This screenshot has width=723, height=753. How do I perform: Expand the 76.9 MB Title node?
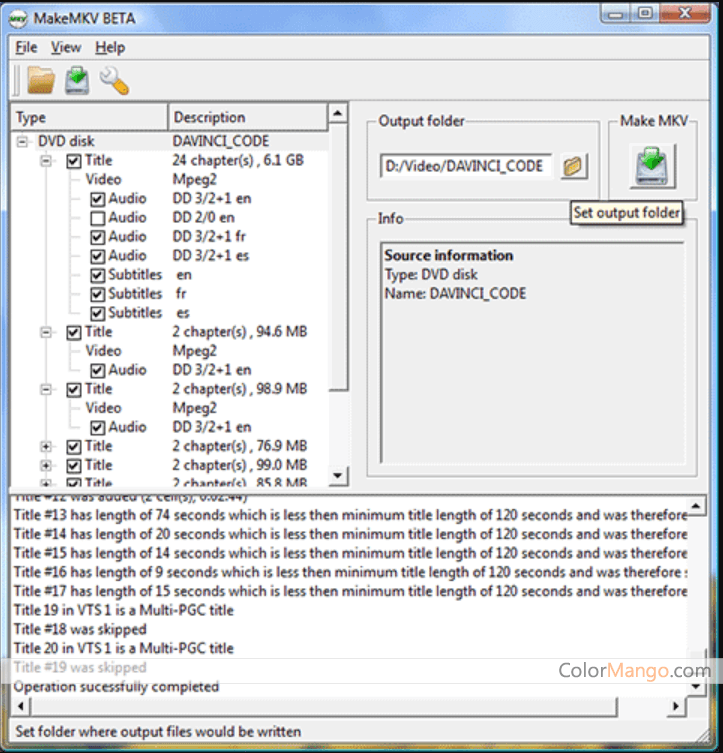tap(46, 446)
